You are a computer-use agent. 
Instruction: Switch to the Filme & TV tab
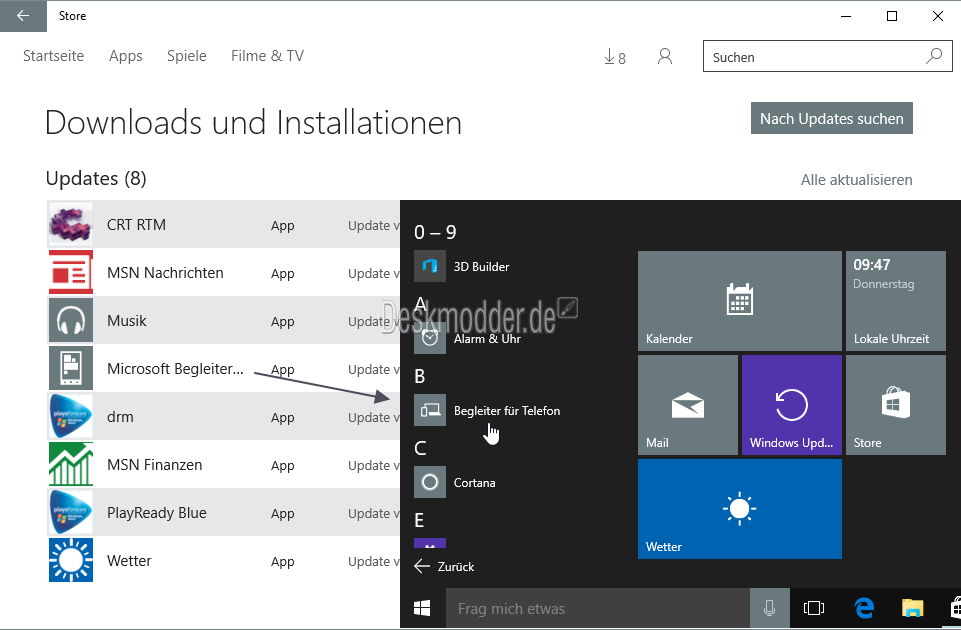point(267,56)
